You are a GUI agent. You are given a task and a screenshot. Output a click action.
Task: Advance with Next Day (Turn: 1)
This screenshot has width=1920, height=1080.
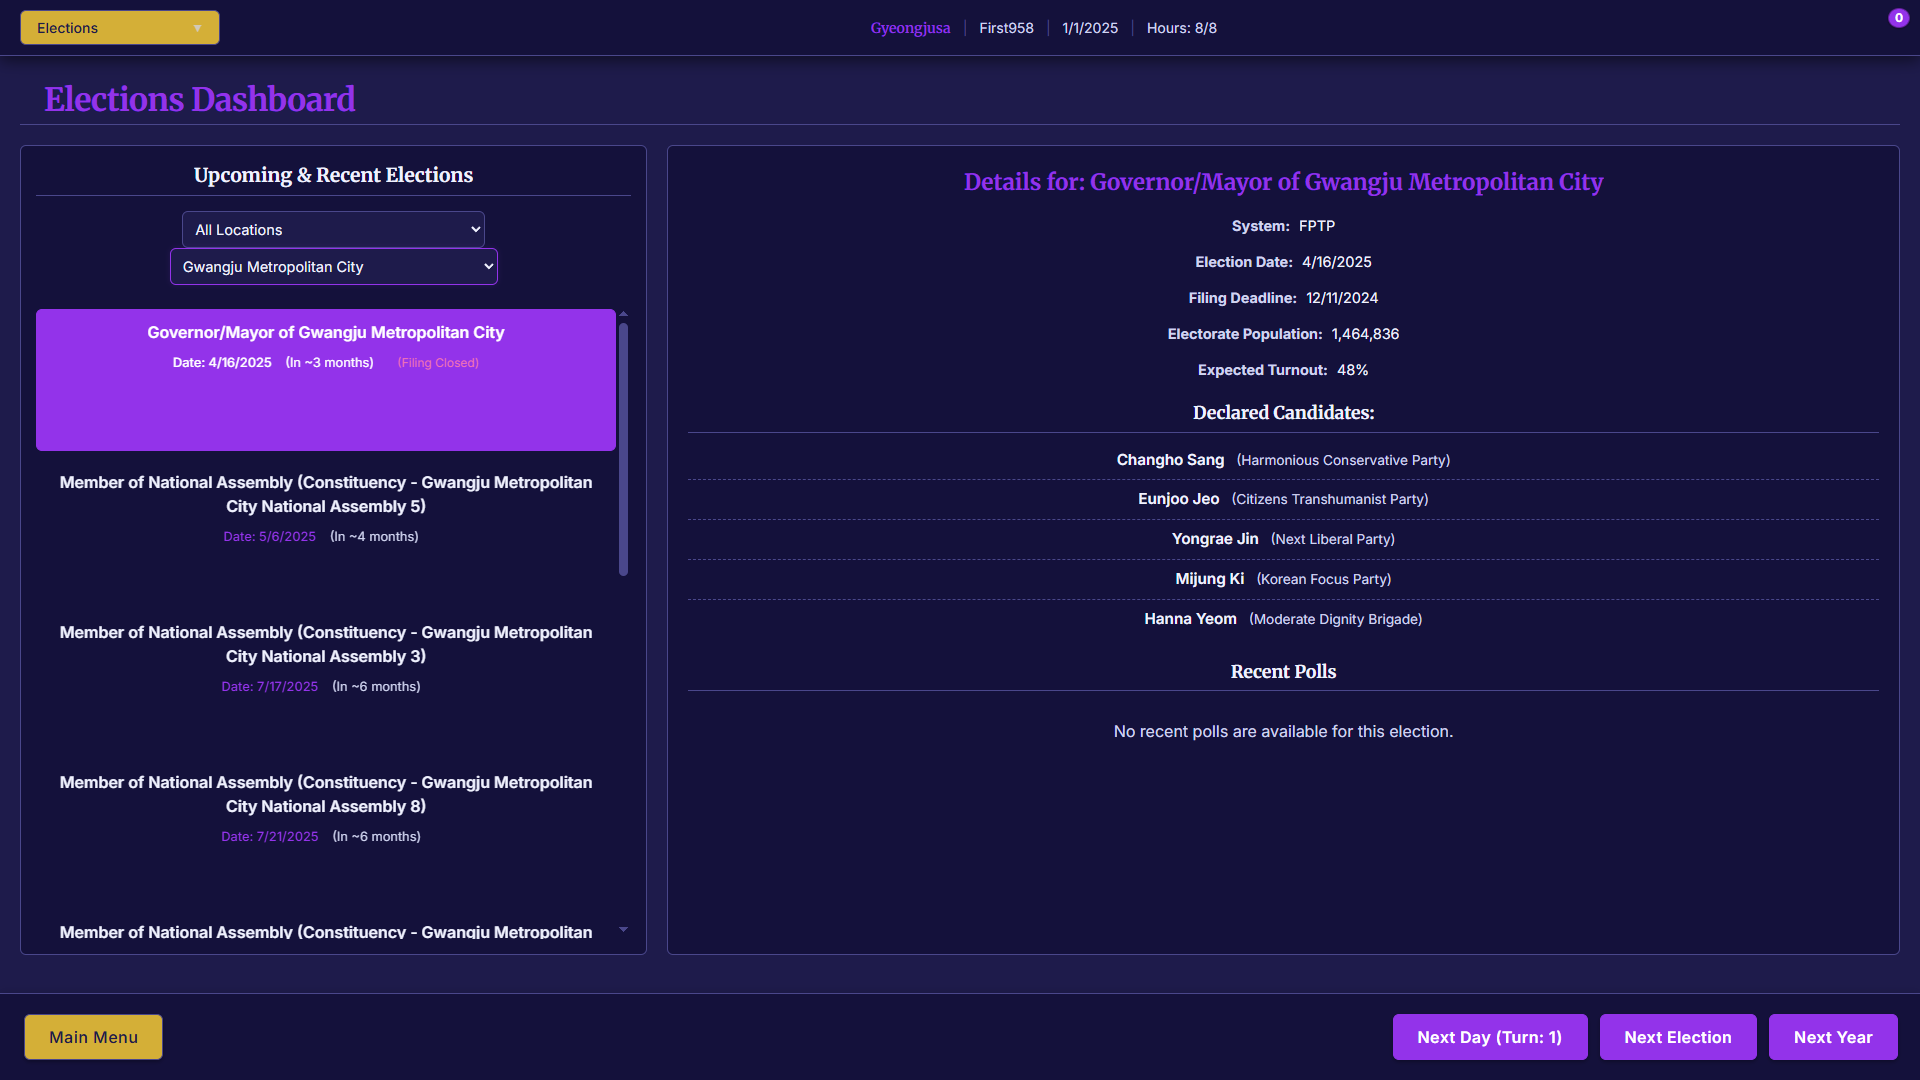(x=1489, y=1037)
